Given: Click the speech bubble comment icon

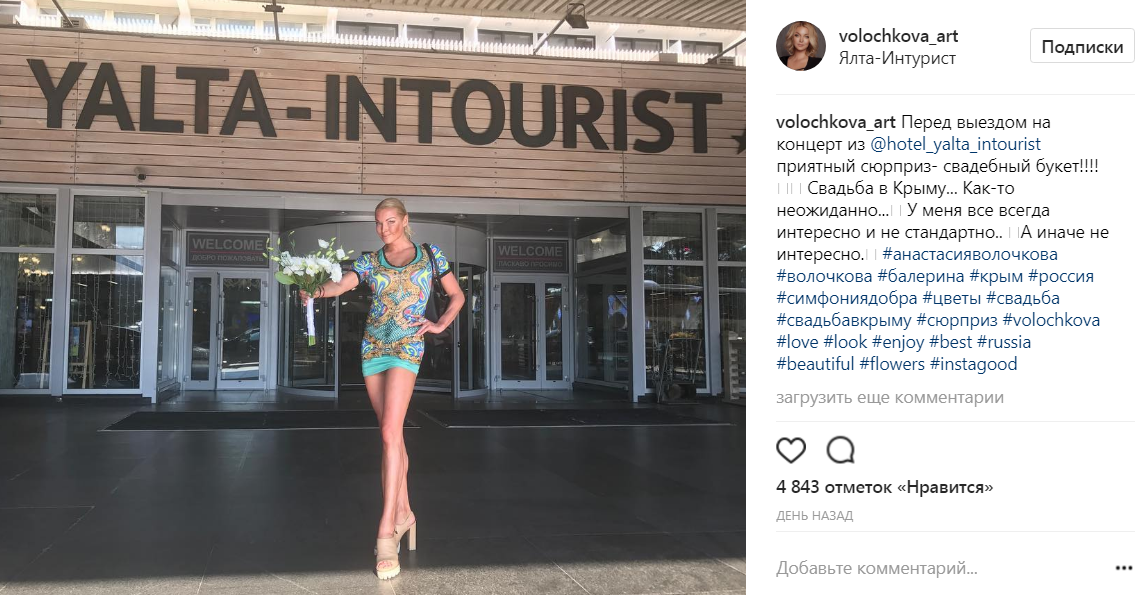Looking at the screenshot, I should point(841,450).
